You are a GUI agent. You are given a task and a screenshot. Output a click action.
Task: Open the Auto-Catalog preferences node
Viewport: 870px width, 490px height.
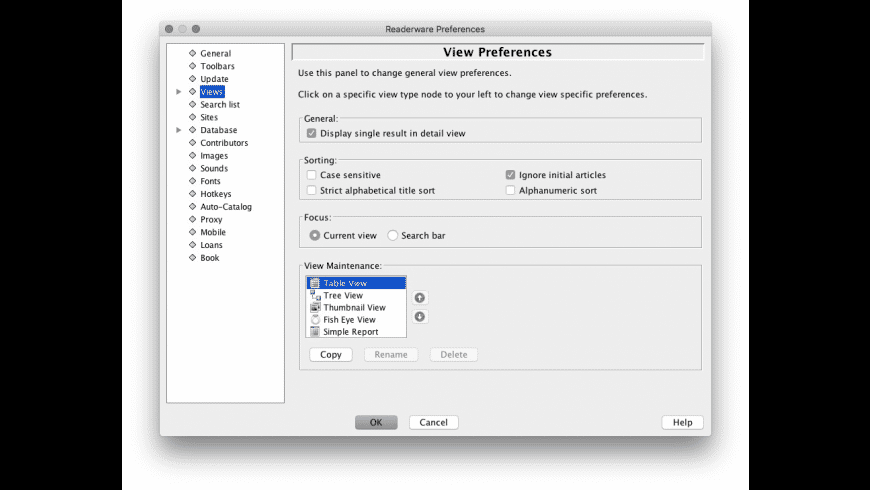[226, 206]
